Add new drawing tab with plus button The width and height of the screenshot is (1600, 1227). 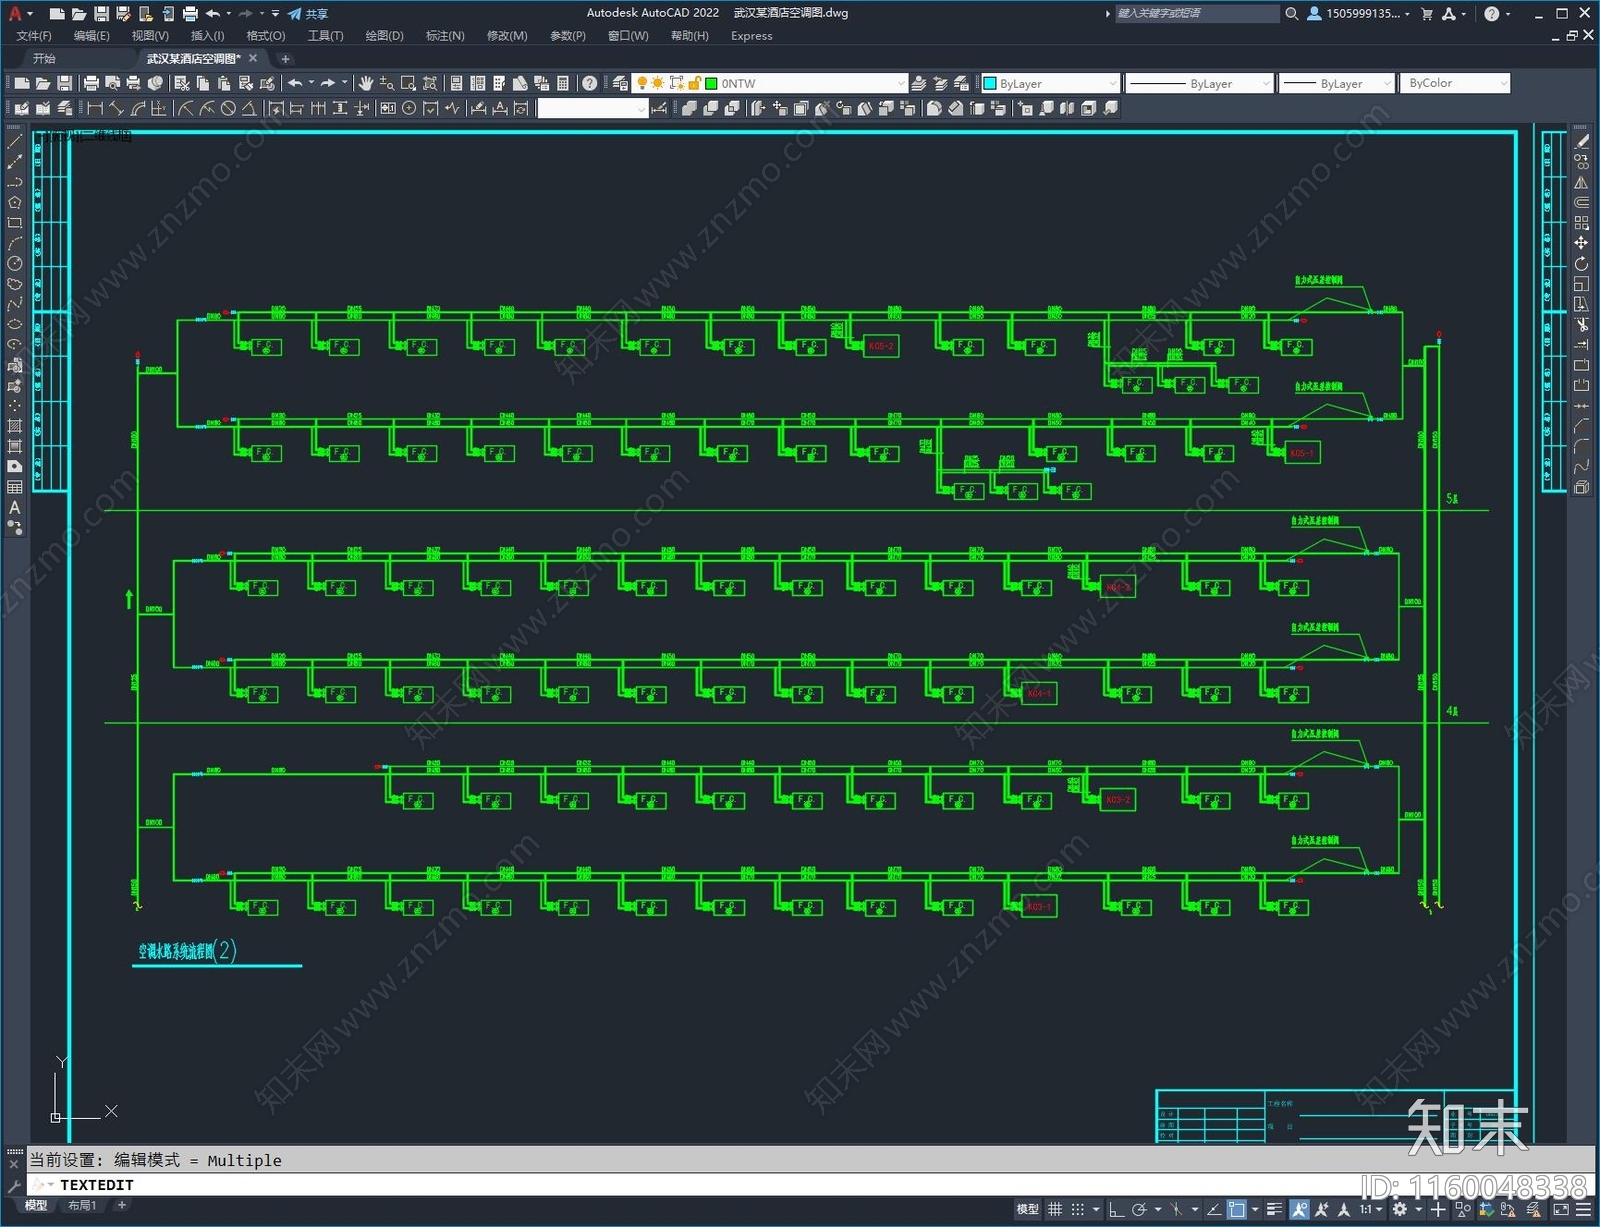[285, 59]
